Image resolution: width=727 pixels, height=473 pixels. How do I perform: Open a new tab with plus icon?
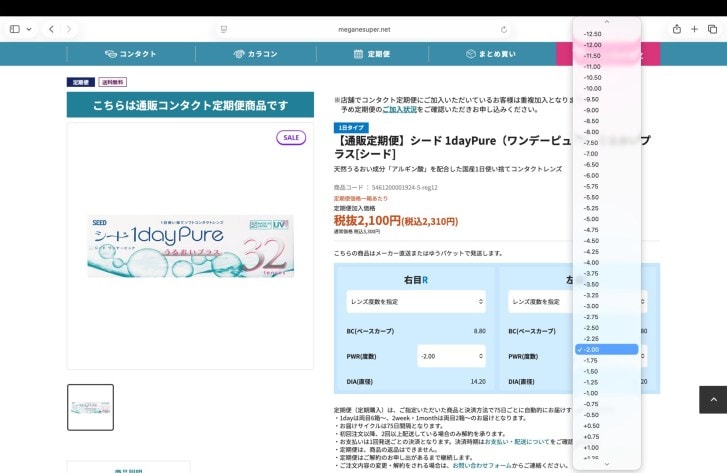point(695,29)
